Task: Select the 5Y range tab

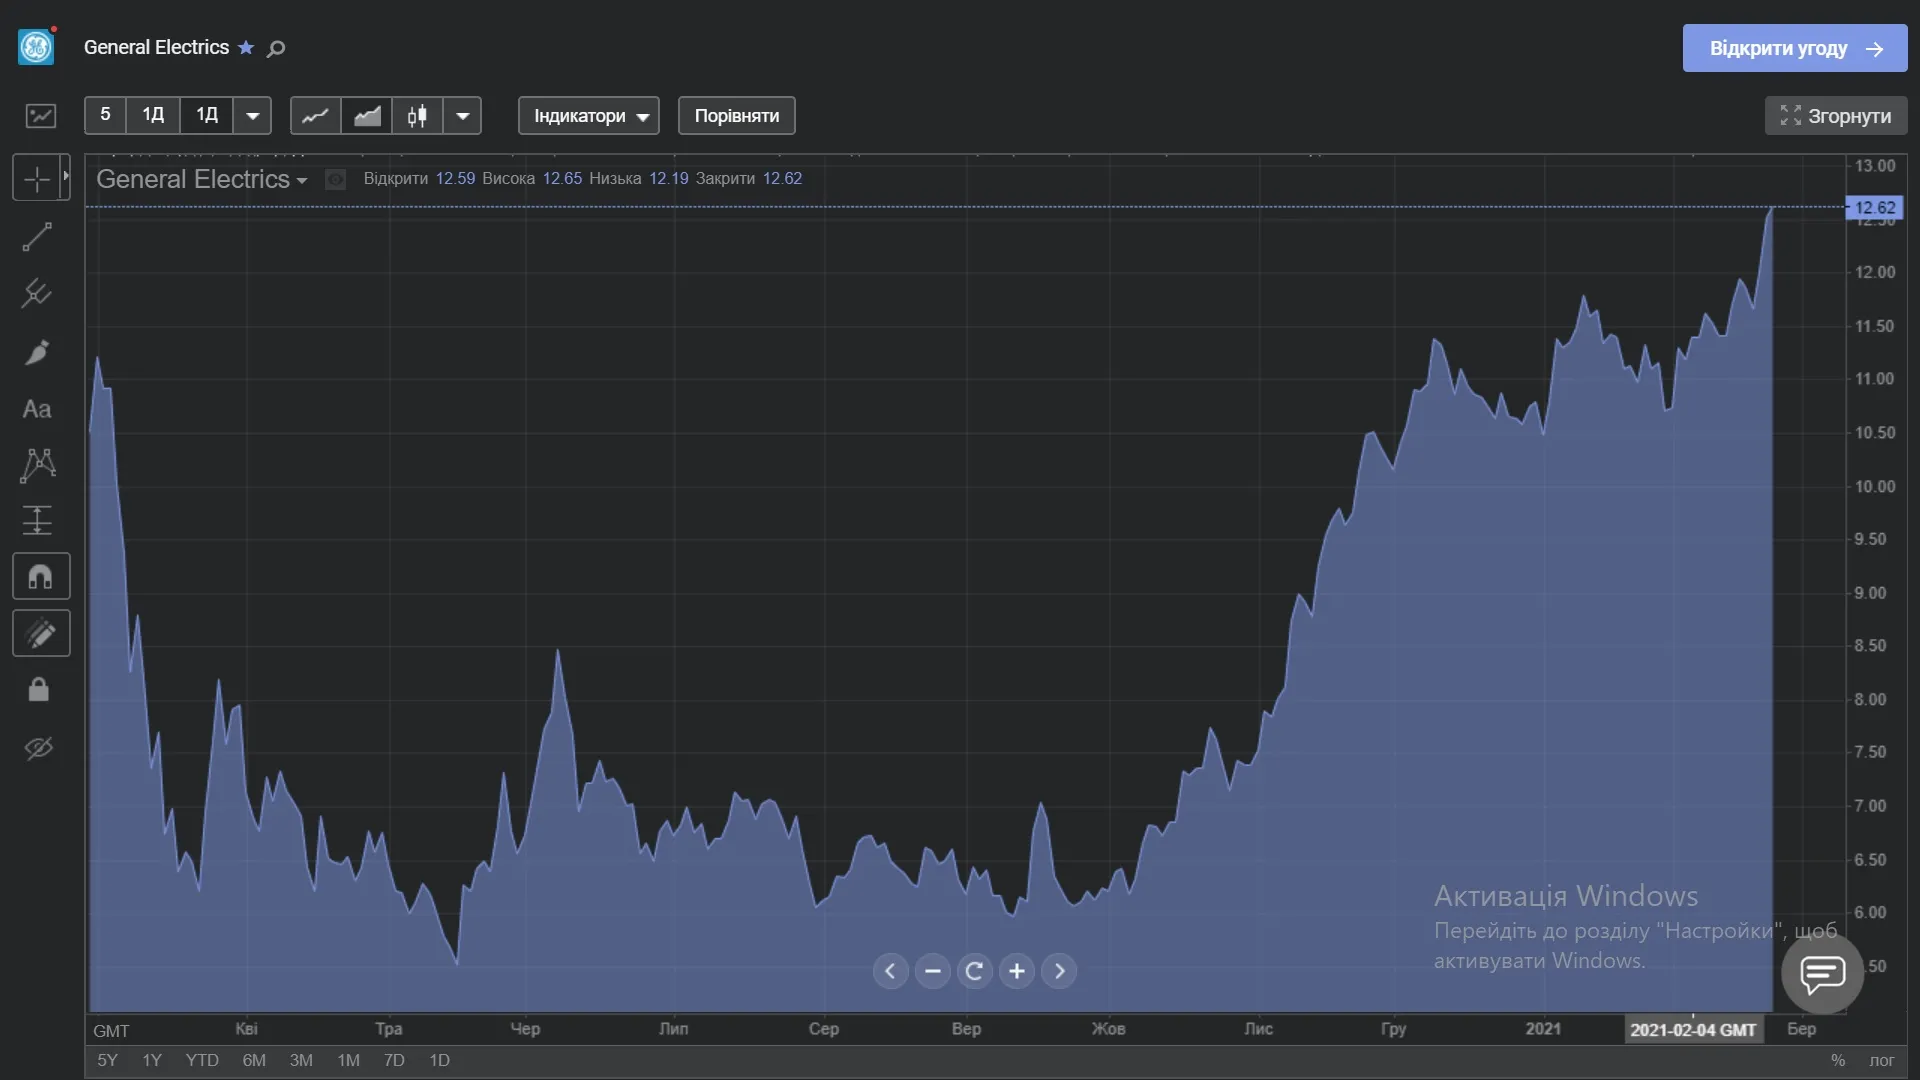Action: tap(107, 1060)
